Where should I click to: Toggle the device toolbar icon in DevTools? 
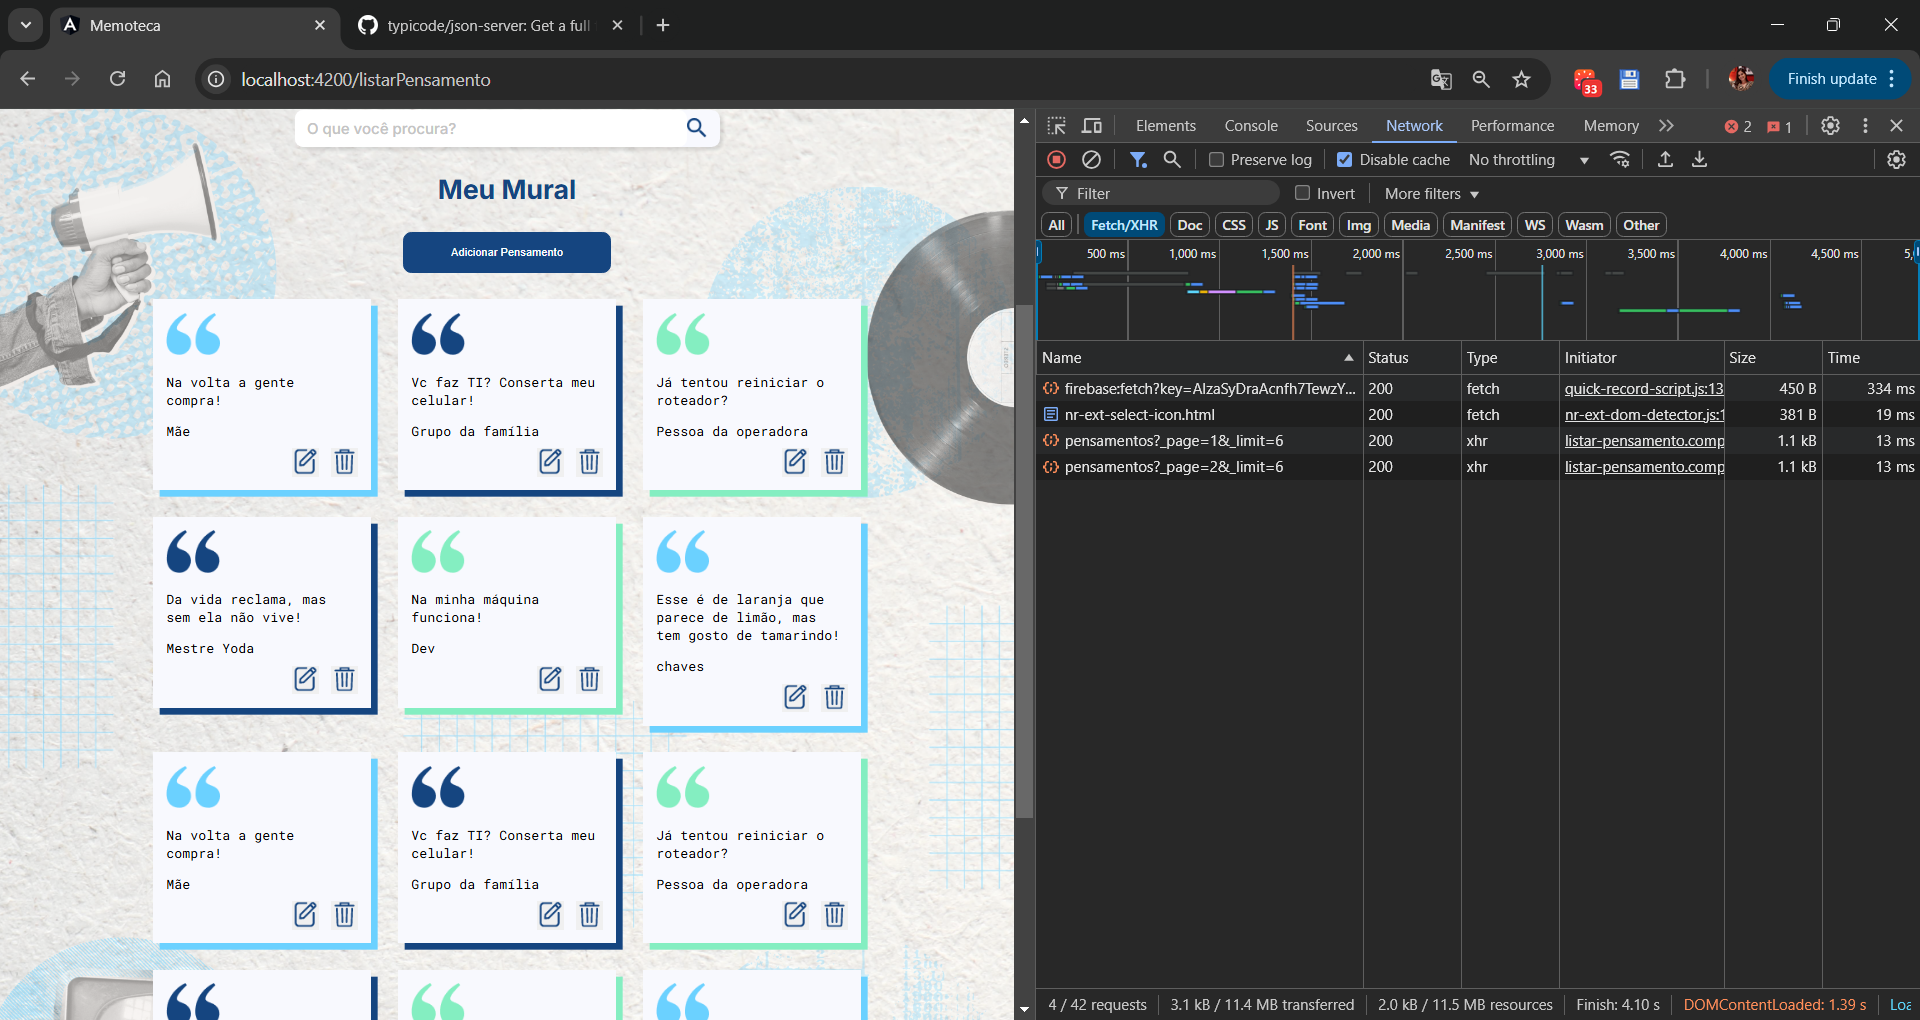tap(1092, 126)
